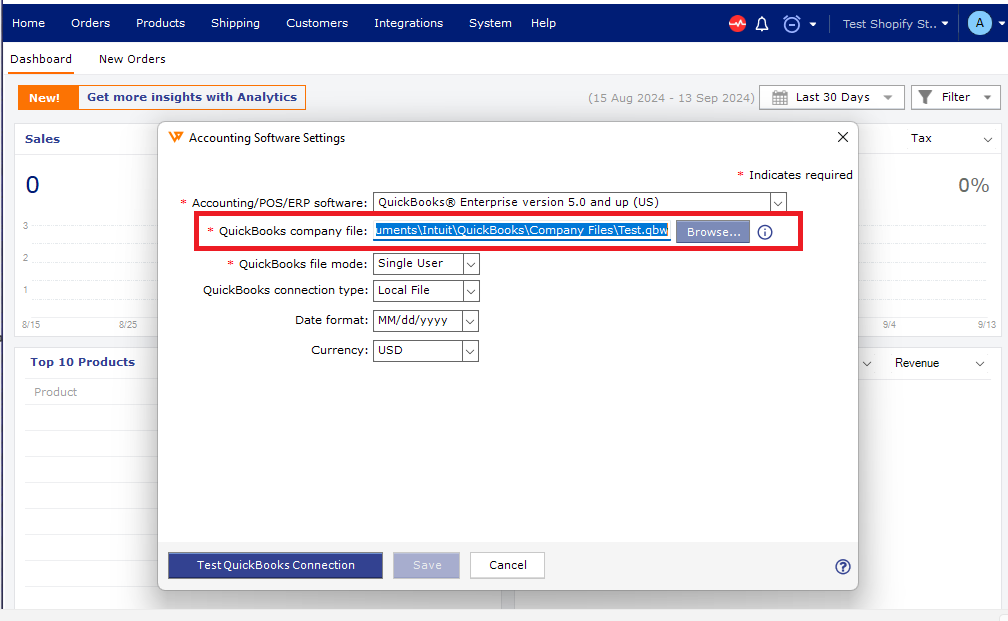Click the Top 10 Products heading
This screenshot has width=1008, height=621.
coord(82,362)
